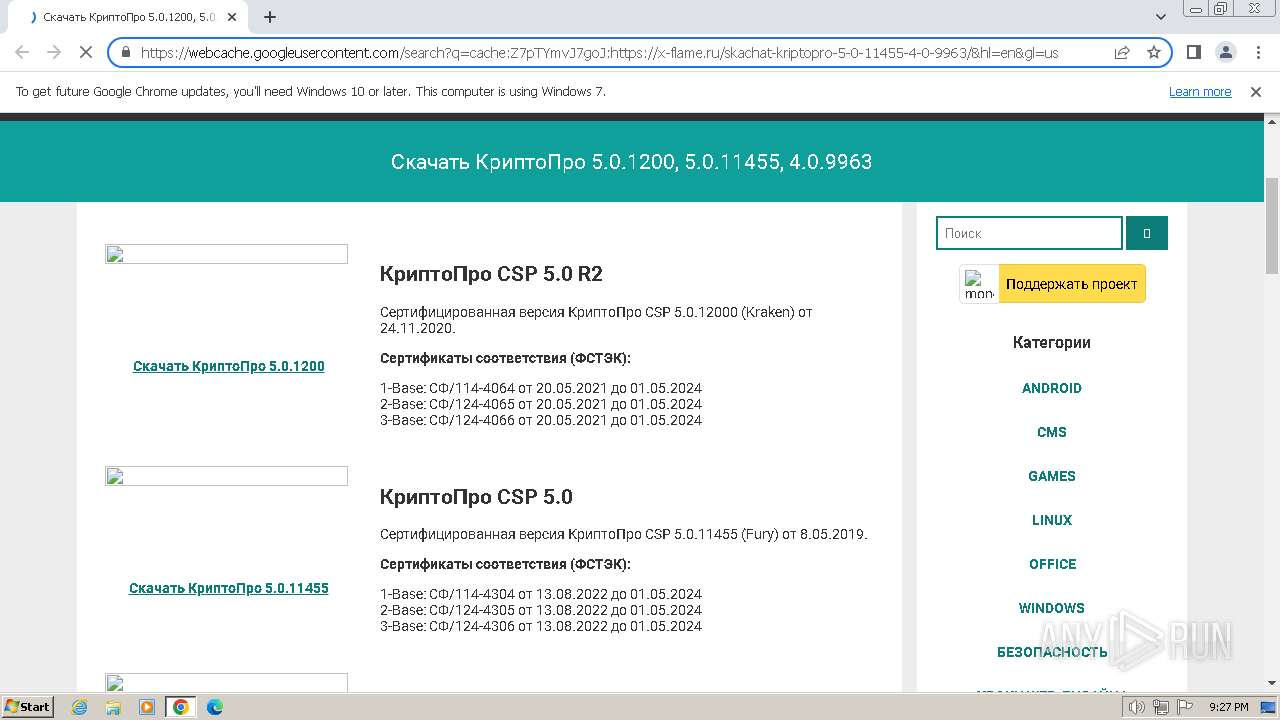
Task: Open Action Center flag icon
Action: click(1185, 707)
